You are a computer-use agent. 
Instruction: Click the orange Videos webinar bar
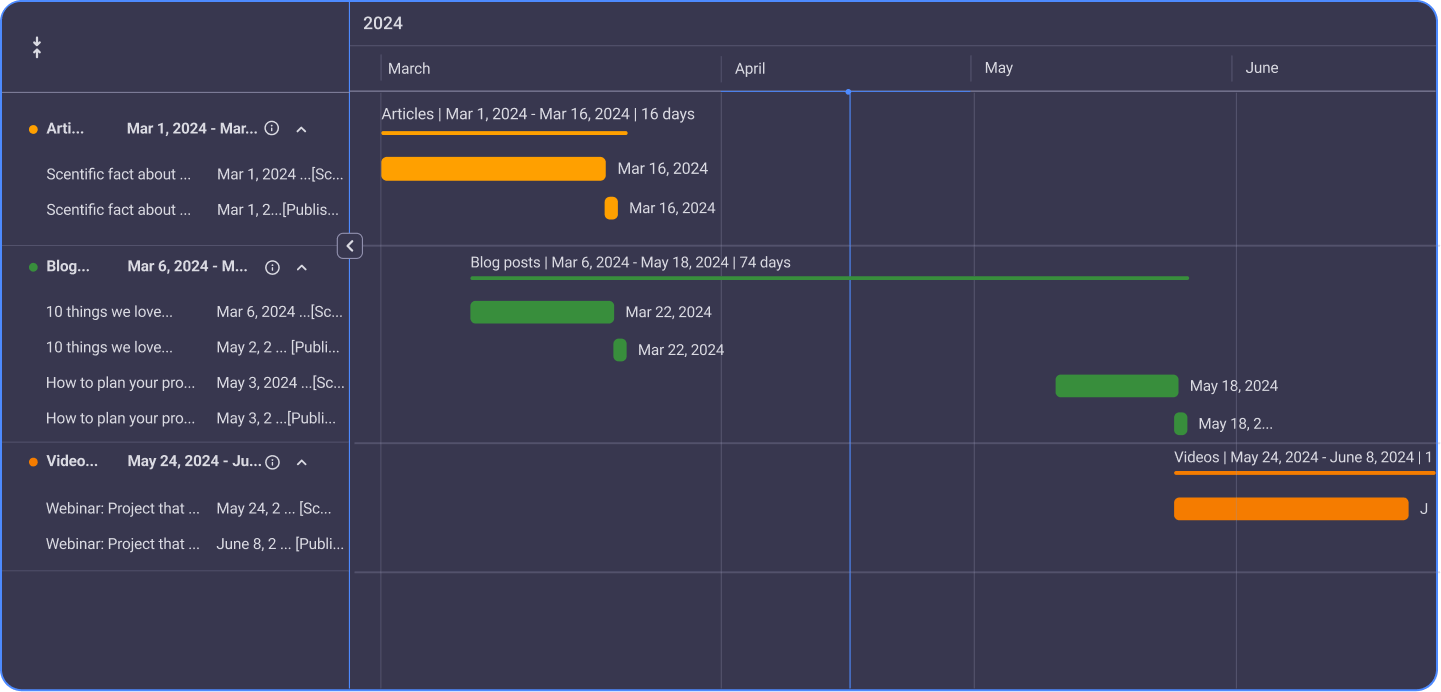pyautogui.click(x=1290, y=509)
